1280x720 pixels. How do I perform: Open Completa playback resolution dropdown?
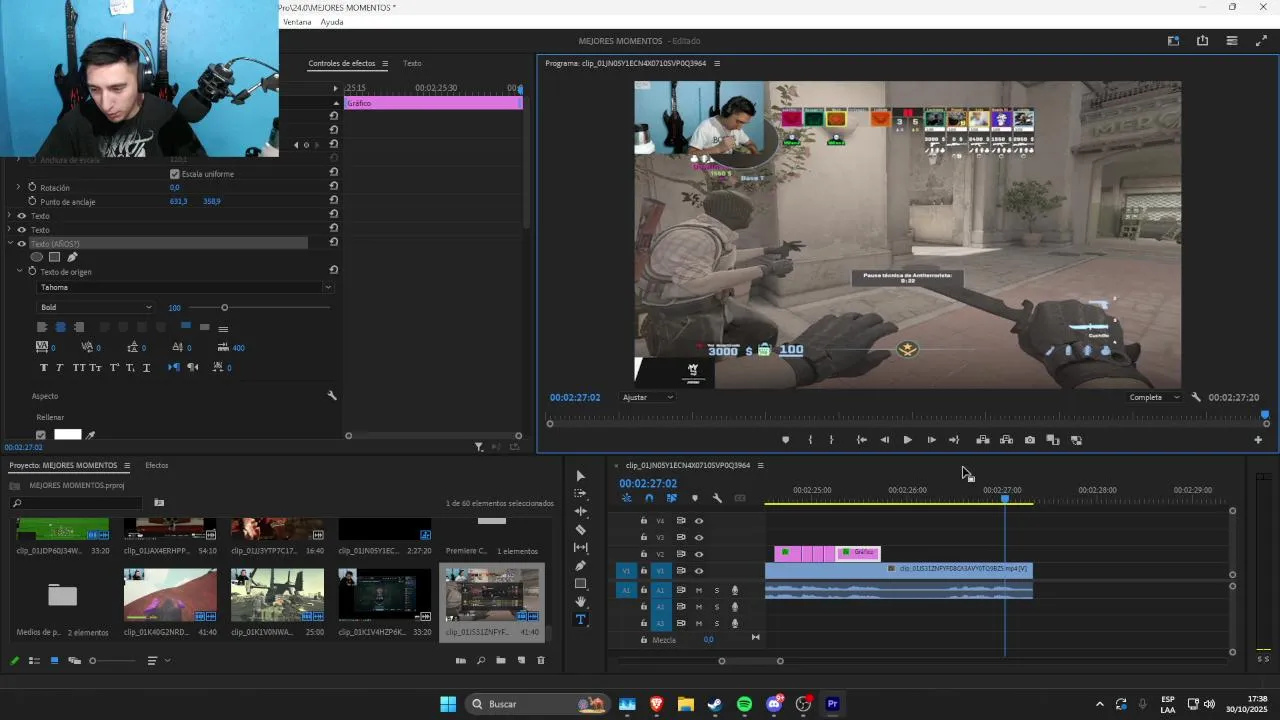point(1154,397)
